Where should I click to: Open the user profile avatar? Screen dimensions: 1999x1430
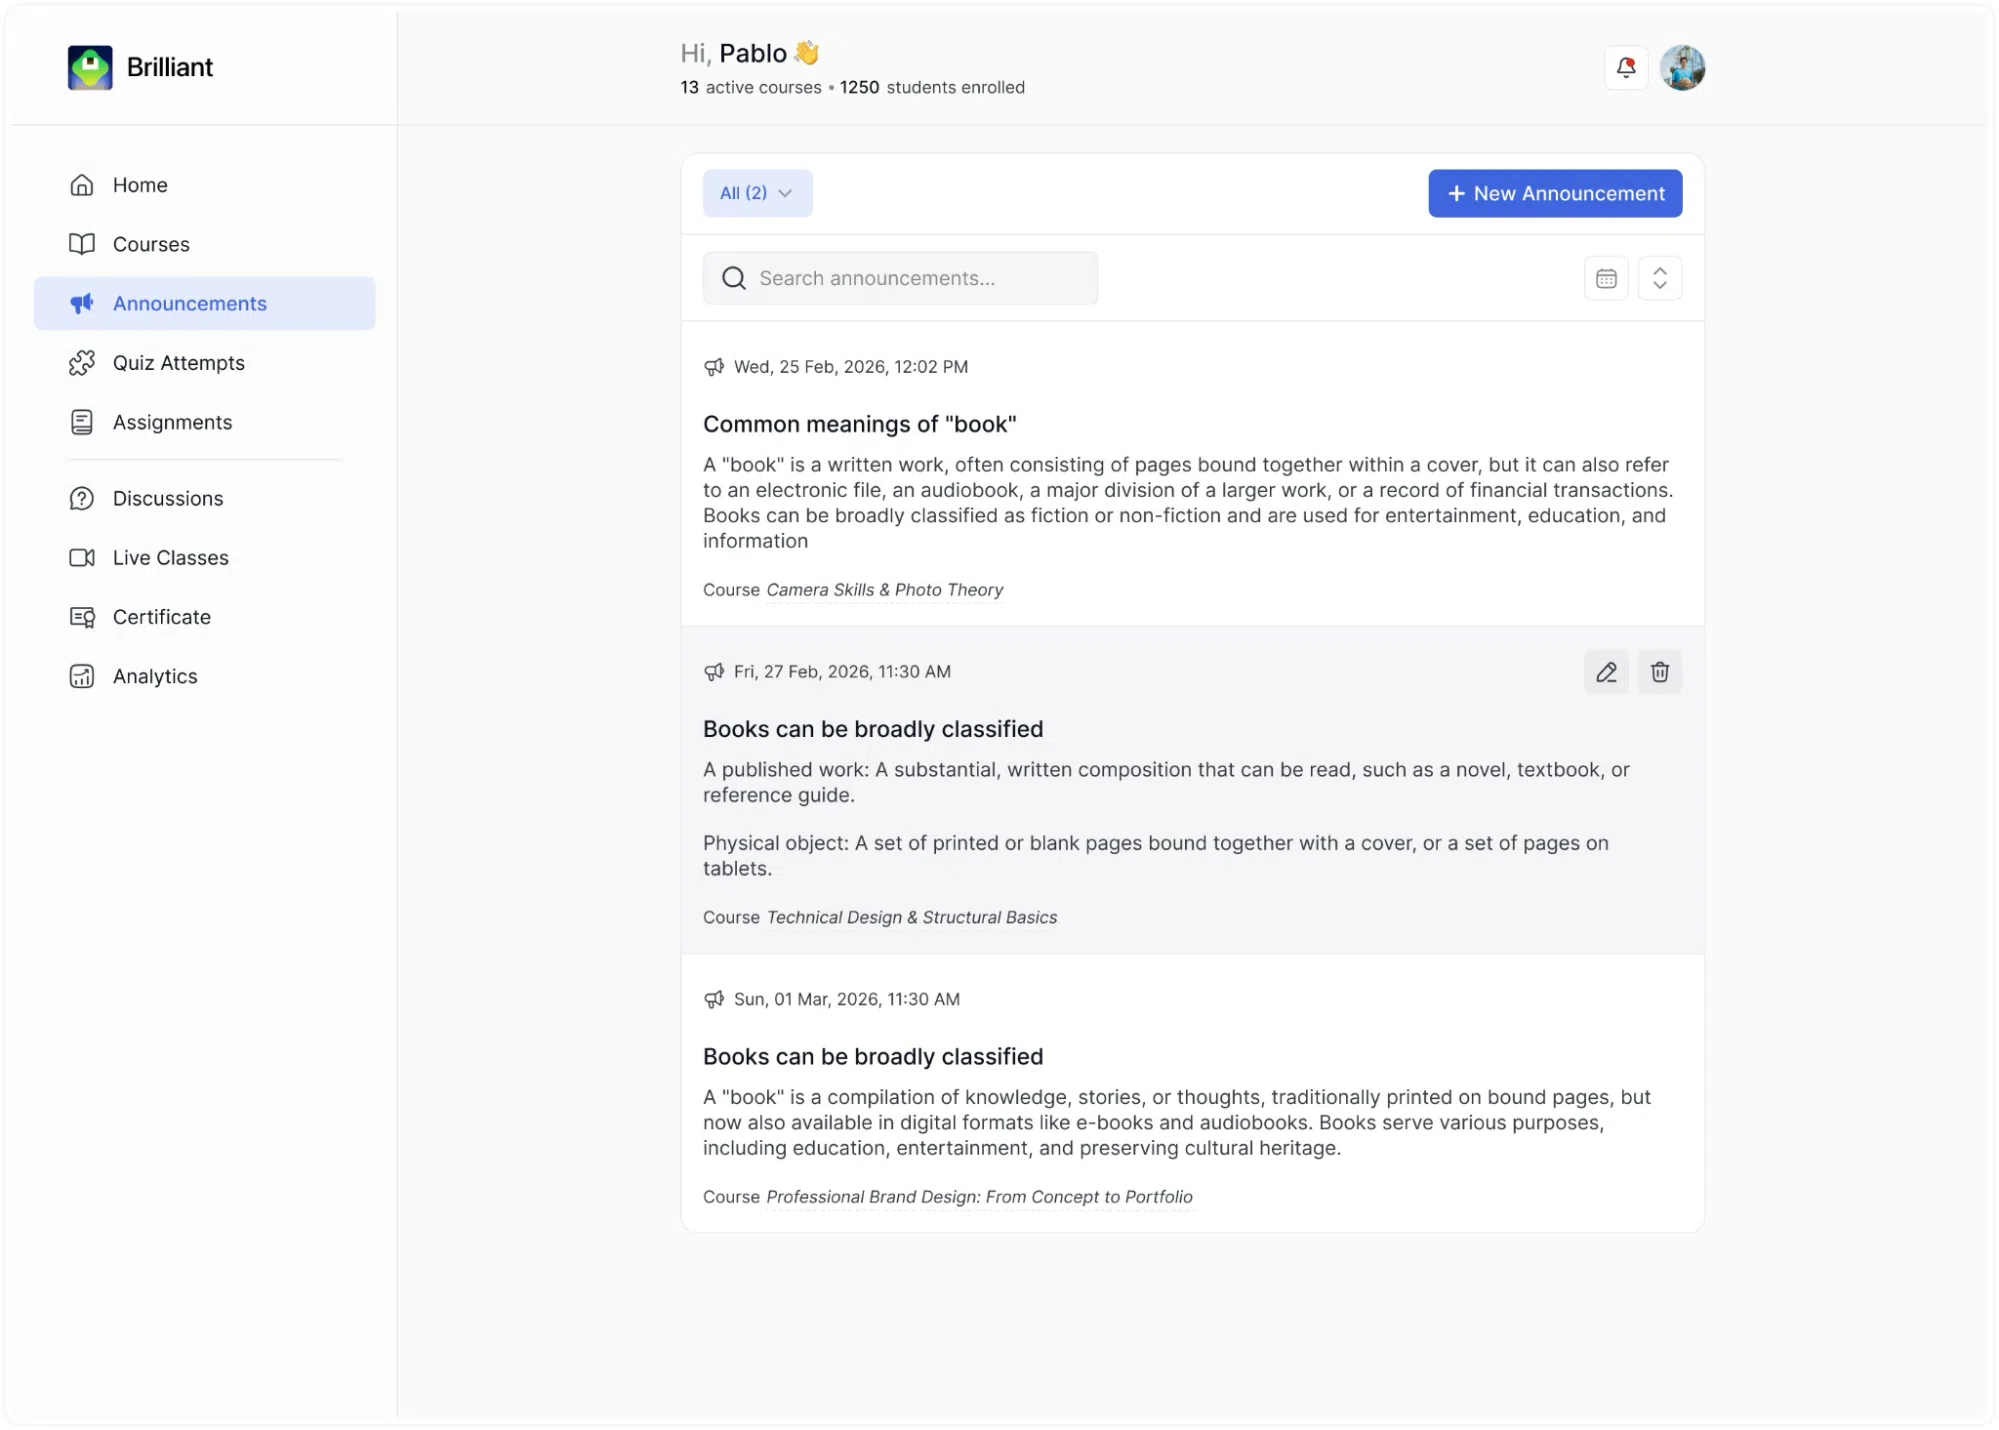pos(1682,68)
